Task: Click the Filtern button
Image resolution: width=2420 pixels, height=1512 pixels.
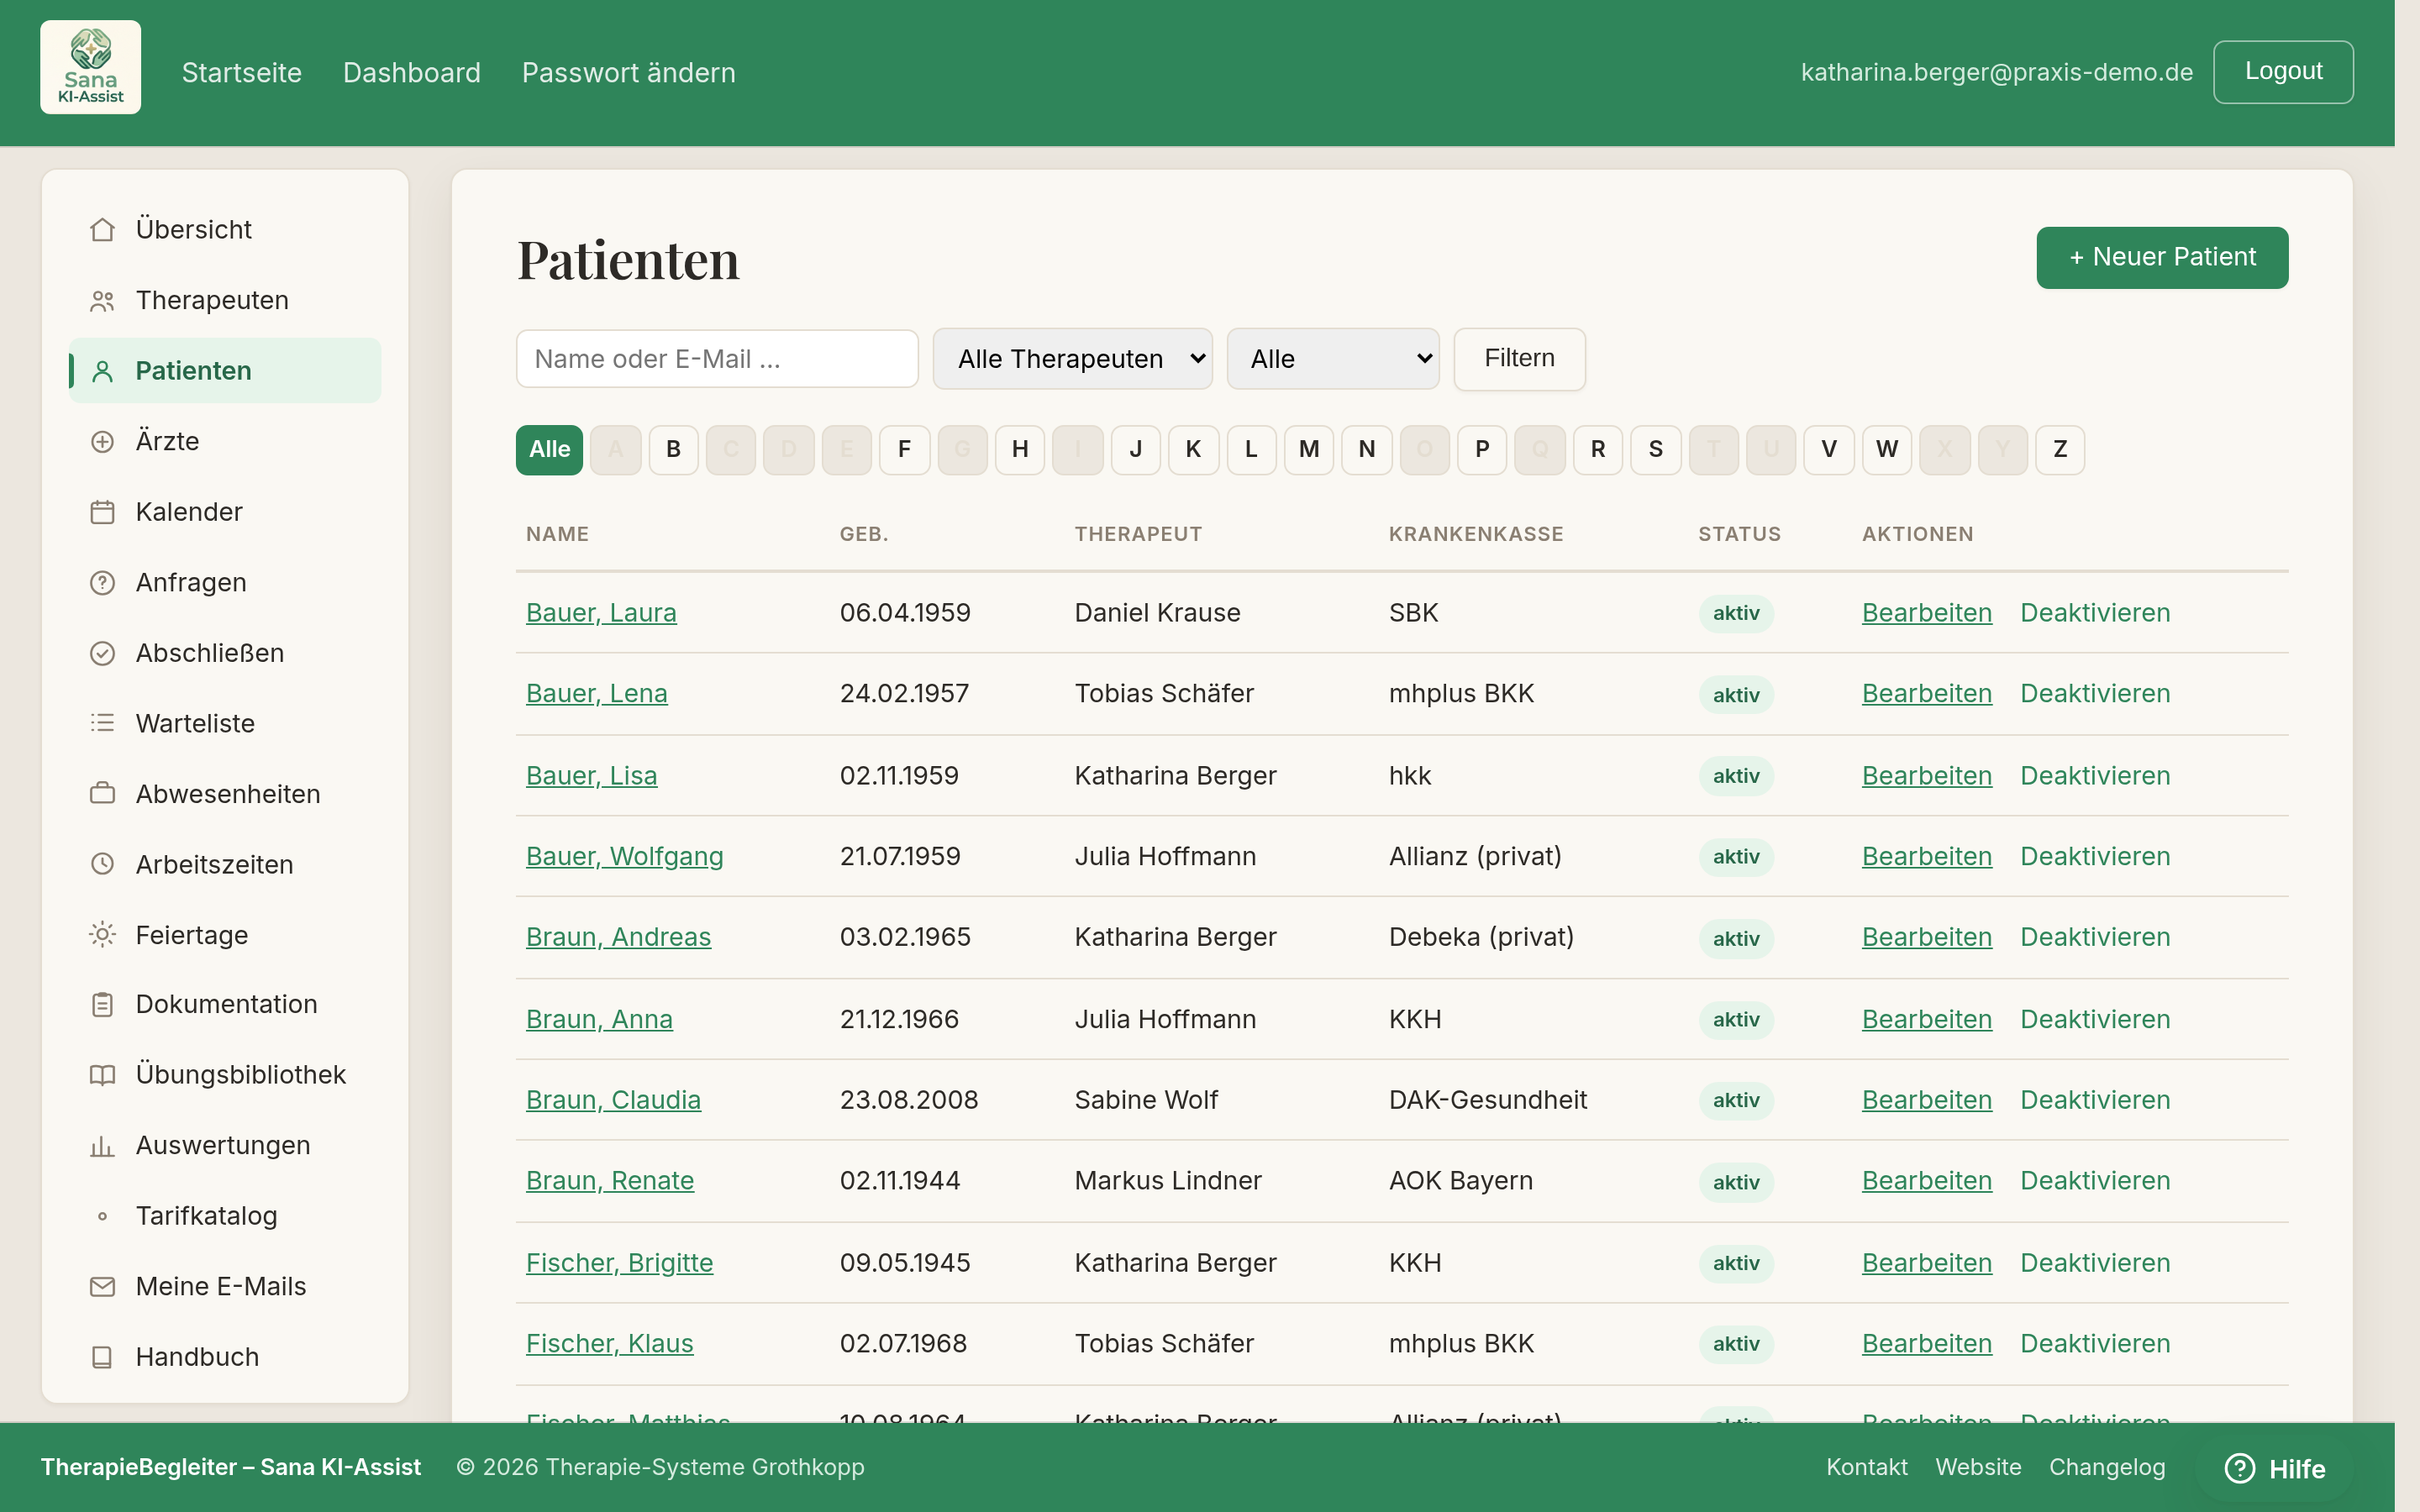Action: (x=1519, y=359)
